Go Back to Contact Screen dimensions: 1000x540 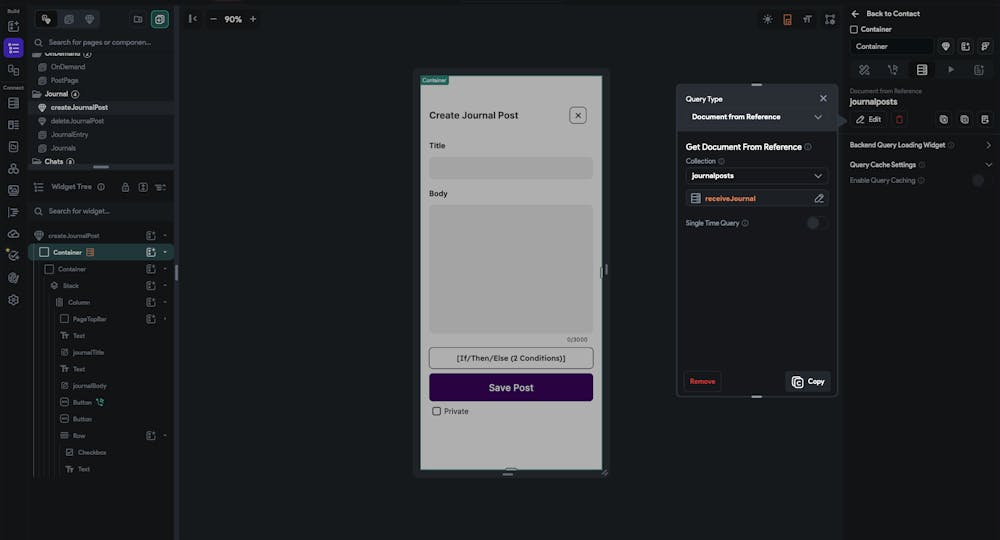(x=886, y=13)
